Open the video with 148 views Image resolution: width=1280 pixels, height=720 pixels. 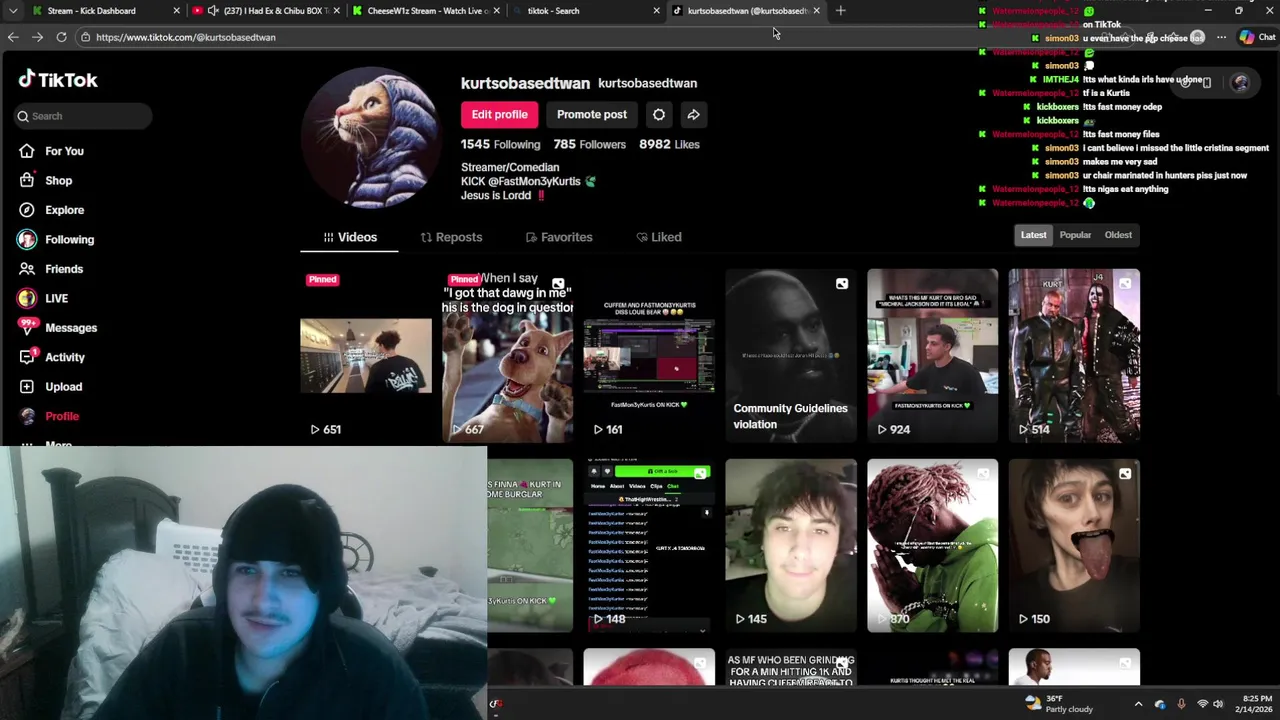[x=649, y=545]
